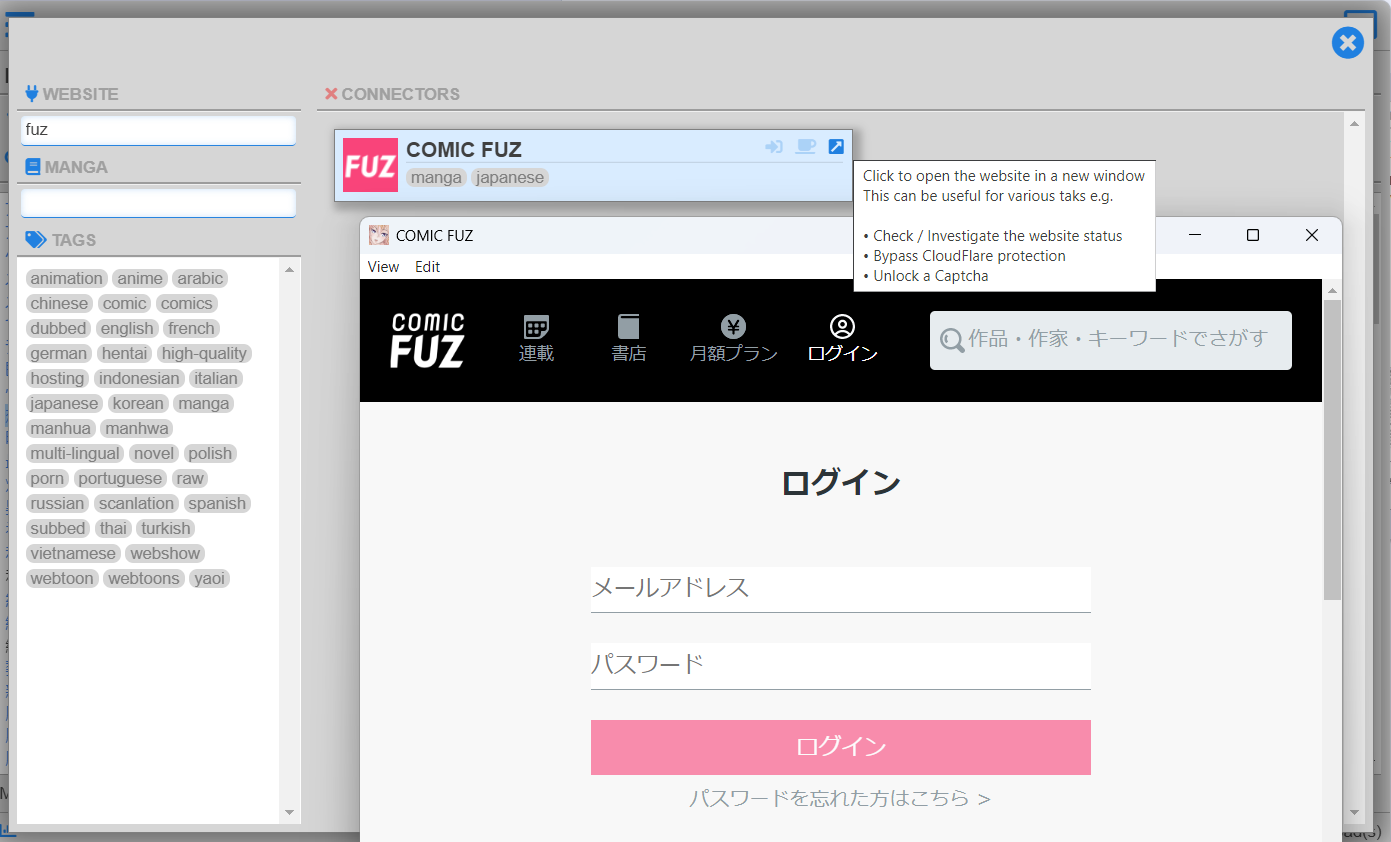Image resolution: width=1391 pixels, height=842 pixels.
Task: Focus the website filter field containing fuz
Action: (x=158, y=130)
